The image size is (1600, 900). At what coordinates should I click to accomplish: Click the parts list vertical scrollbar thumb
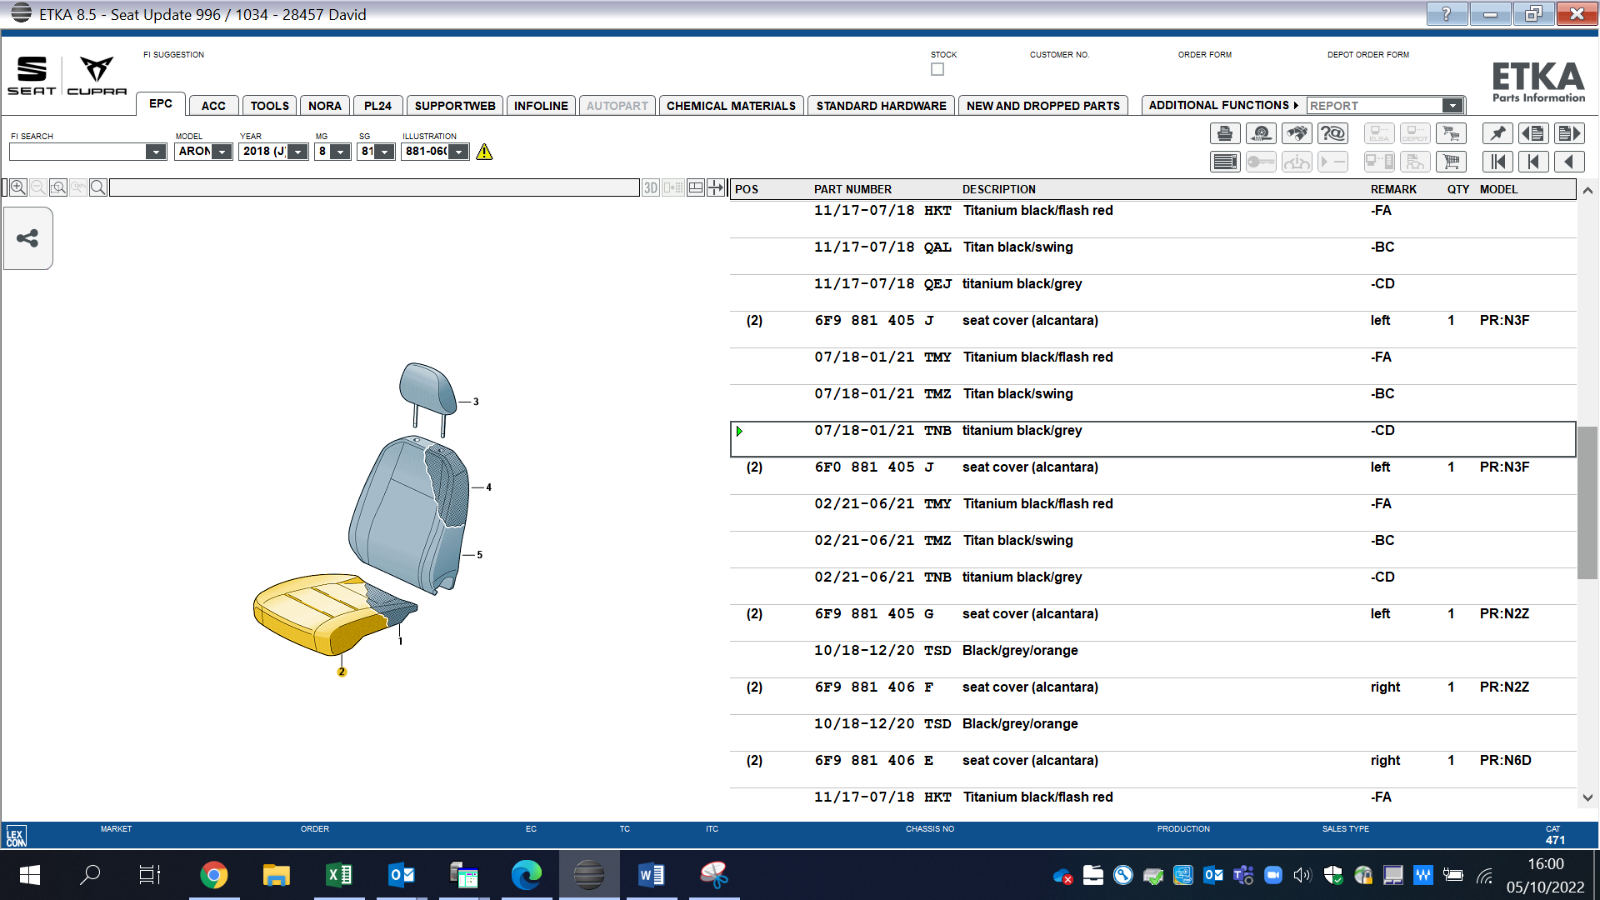(x=1587, y=503)
